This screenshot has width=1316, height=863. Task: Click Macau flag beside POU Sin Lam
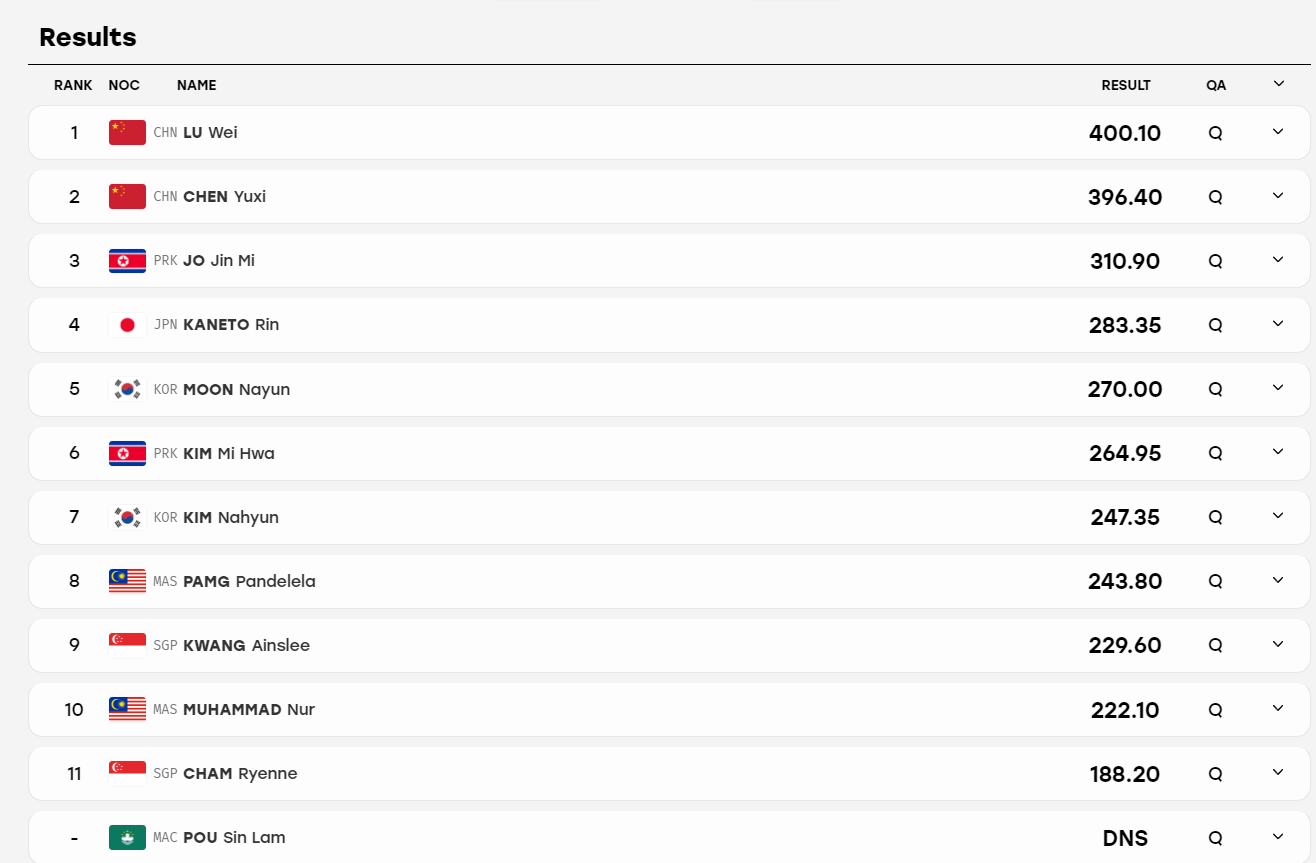tap(127, 837)
